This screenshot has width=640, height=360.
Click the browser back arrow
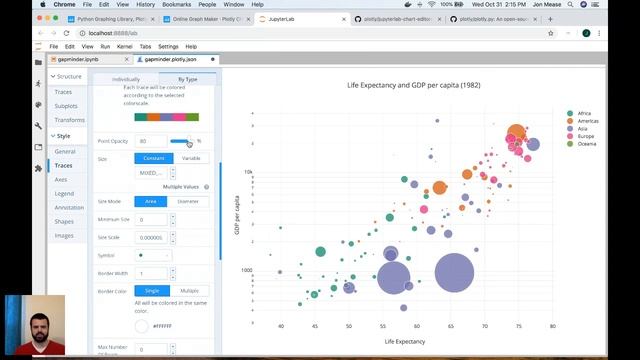pyautogui.click(x=40, y=33)
